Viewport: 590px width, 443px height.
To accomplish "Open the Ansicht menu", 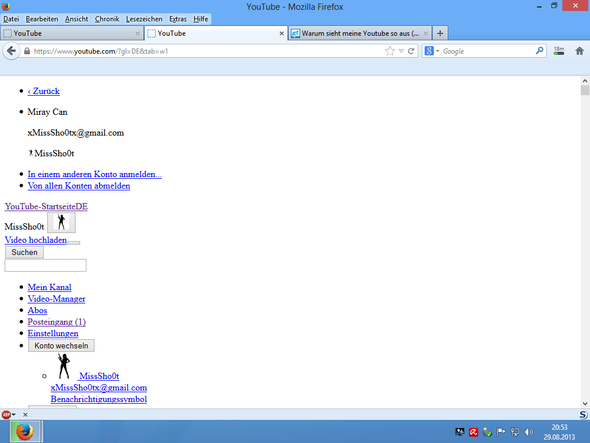I will click(76, 19).
